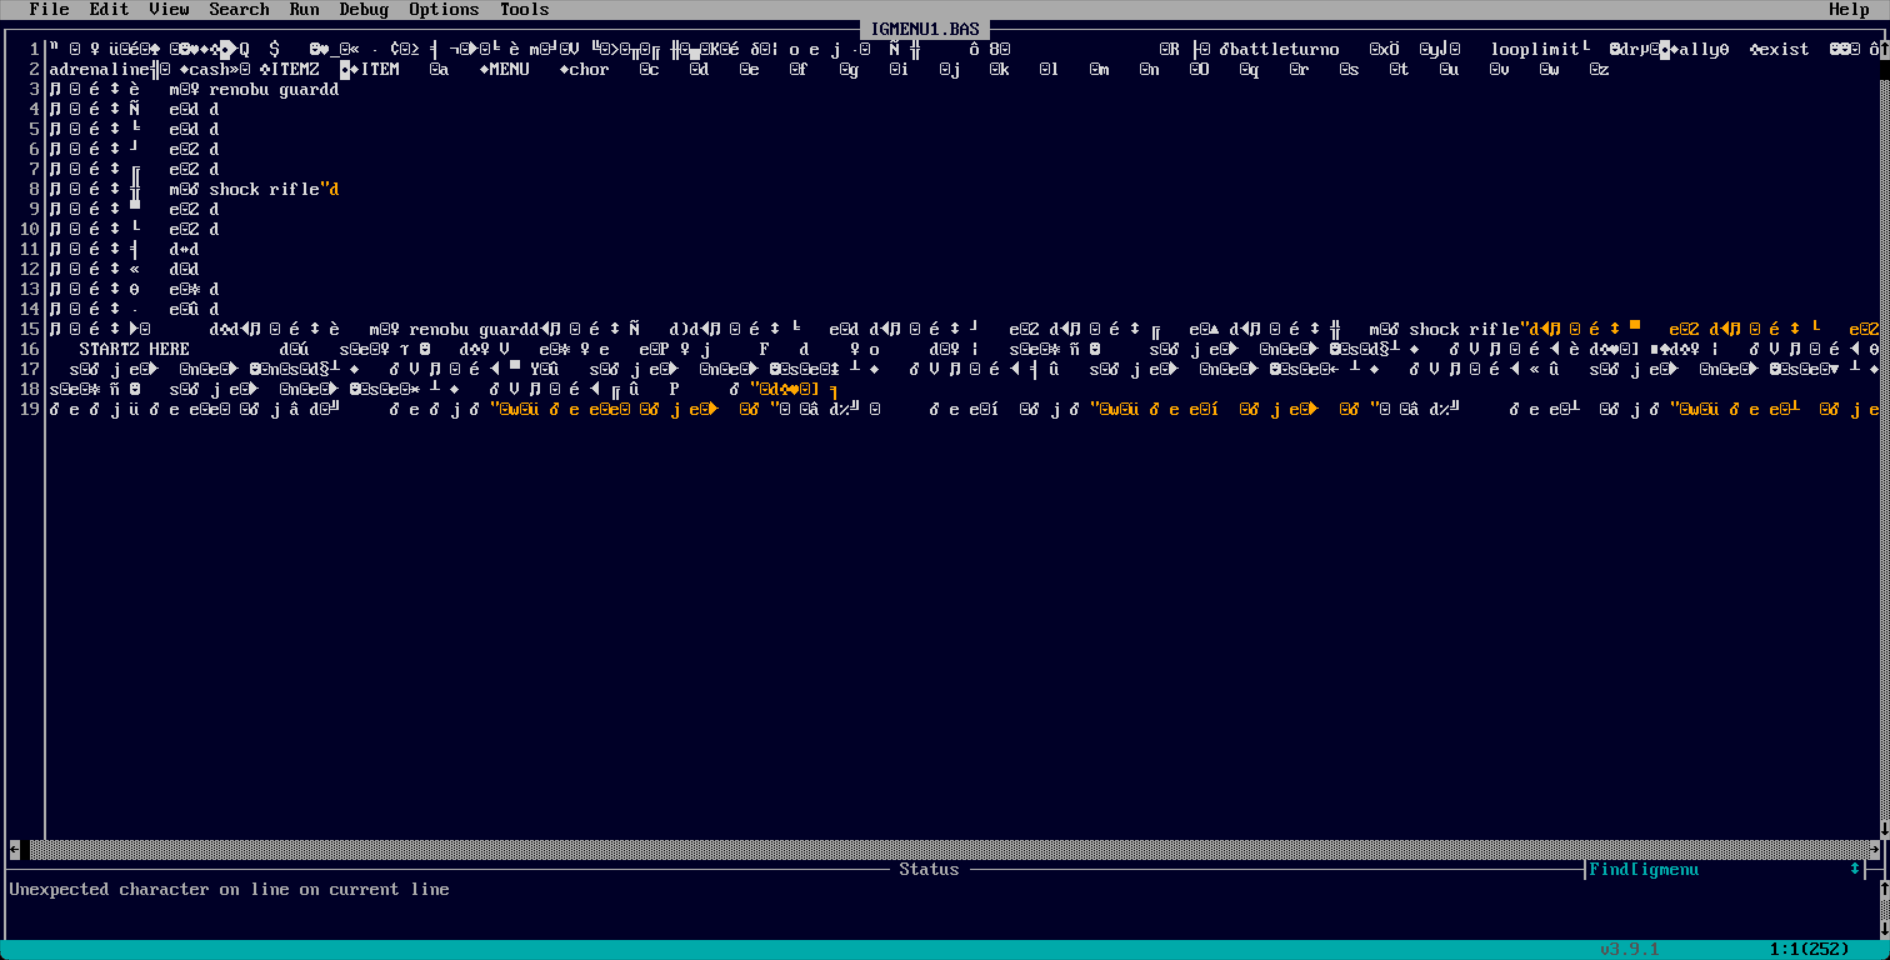The height and width of the screenshot is (960, 1890).
Task: Open the Tools menu
Action: 524,9
